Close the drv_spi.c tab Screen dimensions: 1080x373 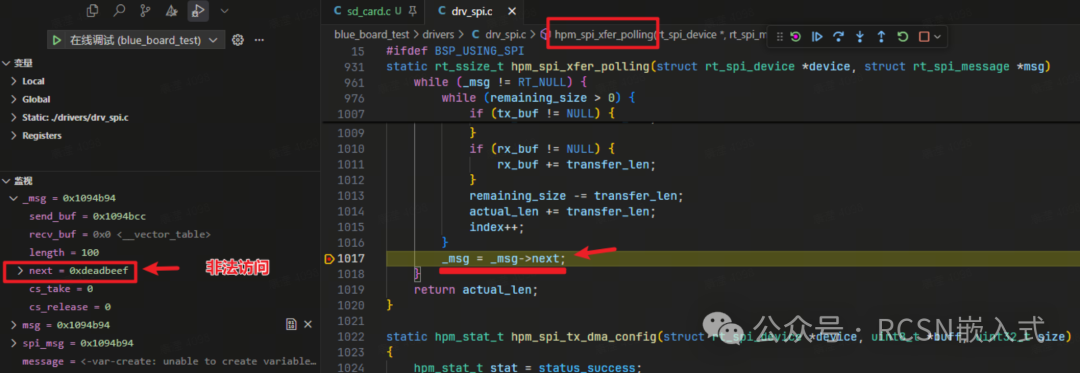(511, 11)
